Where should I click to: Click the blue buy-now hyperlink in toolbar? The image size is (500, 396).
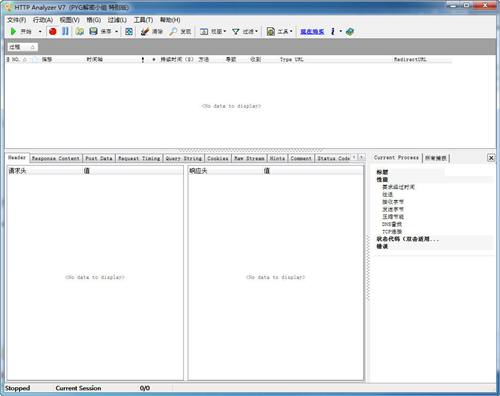(312, 32)
